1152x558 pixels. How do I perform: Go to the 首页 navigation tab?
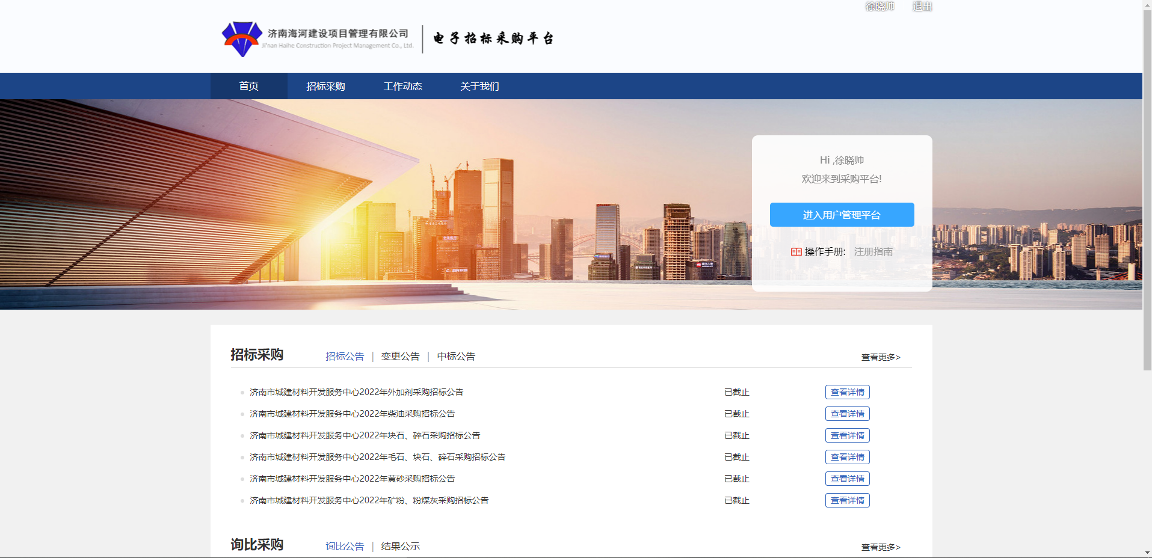click(249, 87)
